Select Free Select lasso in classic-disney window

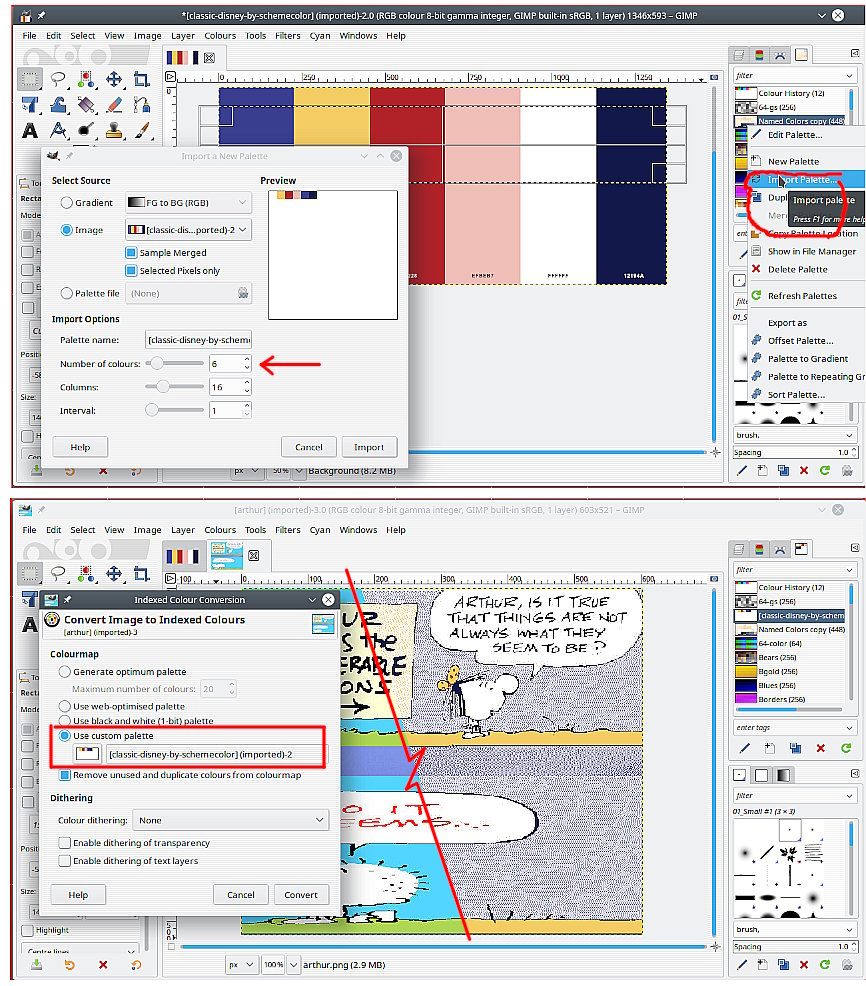(x=58, y=79)
